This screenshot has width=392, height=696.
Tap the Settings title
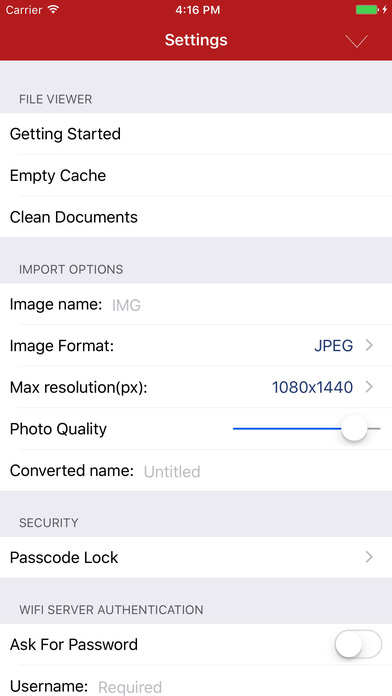pyautogui.click(x=196, y=40)
